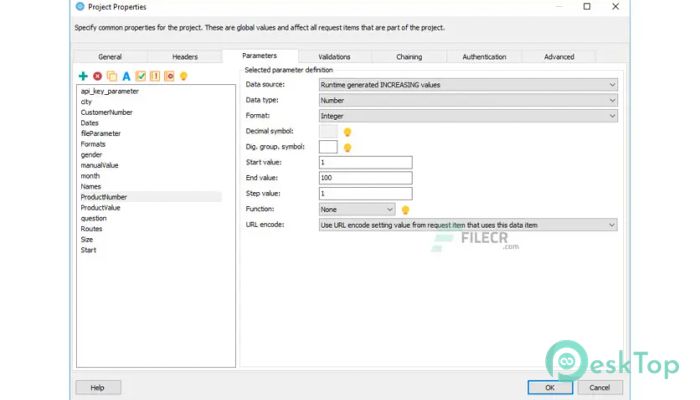The width and height of the screenshot is (700, 400).
Task: Open the Validations tab
Action: [334, 57]
